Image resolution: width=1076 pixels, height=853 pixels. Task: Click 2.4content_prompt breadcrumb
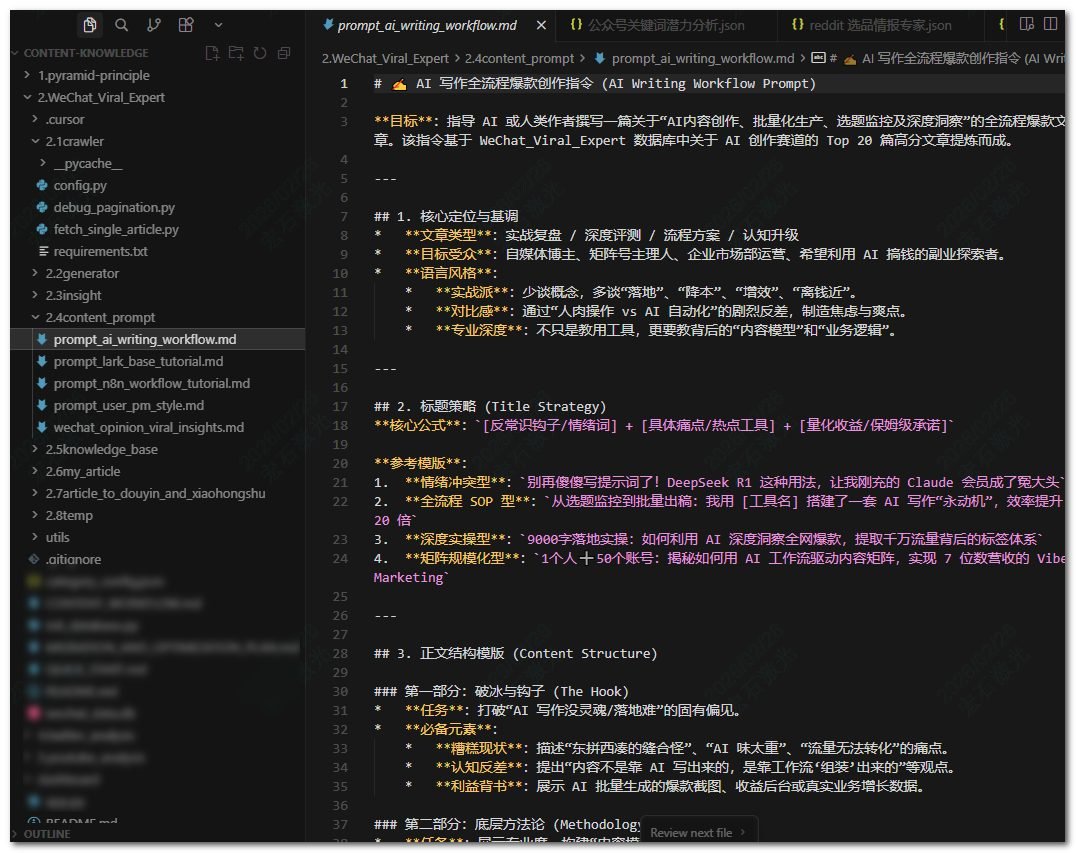(519, 58)
